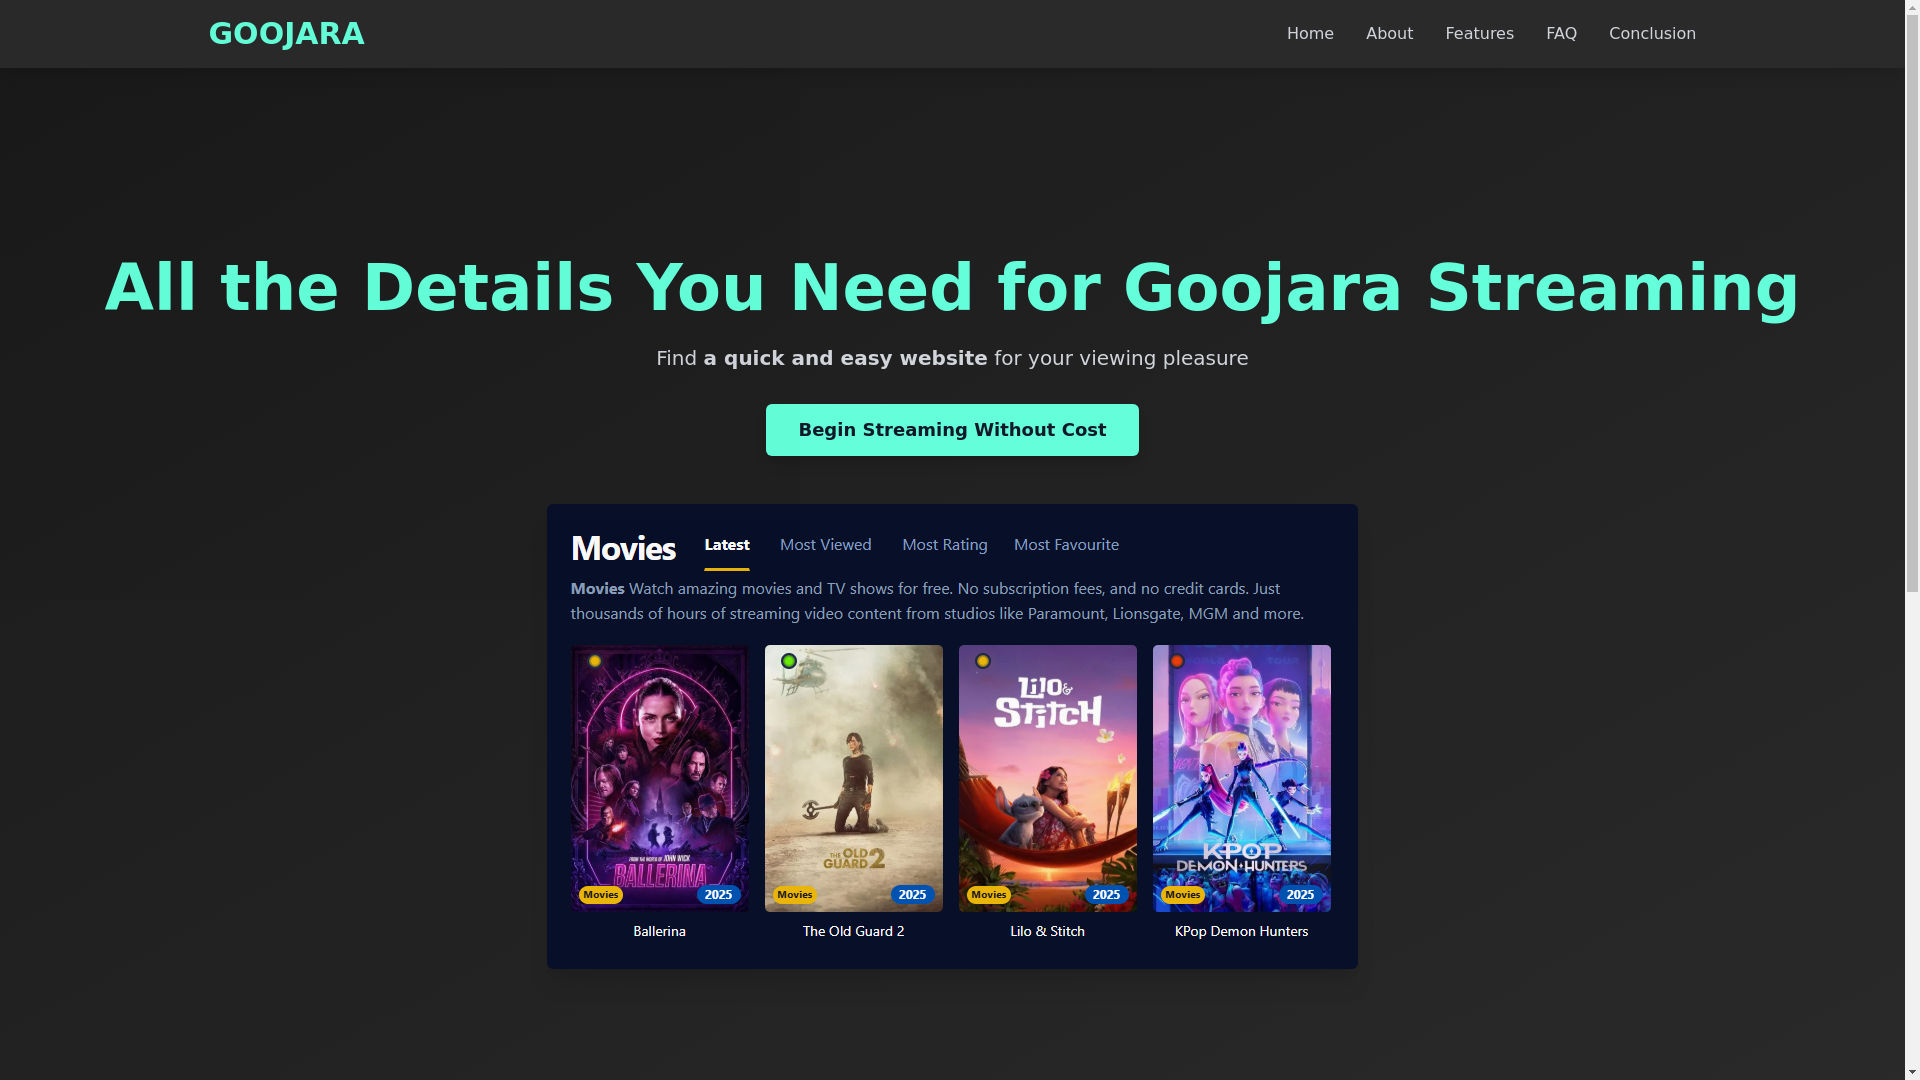Click the Movies badge on Ballerina poster
The width and height of the screenshot is (1920, 1080).
coord(601,895)
